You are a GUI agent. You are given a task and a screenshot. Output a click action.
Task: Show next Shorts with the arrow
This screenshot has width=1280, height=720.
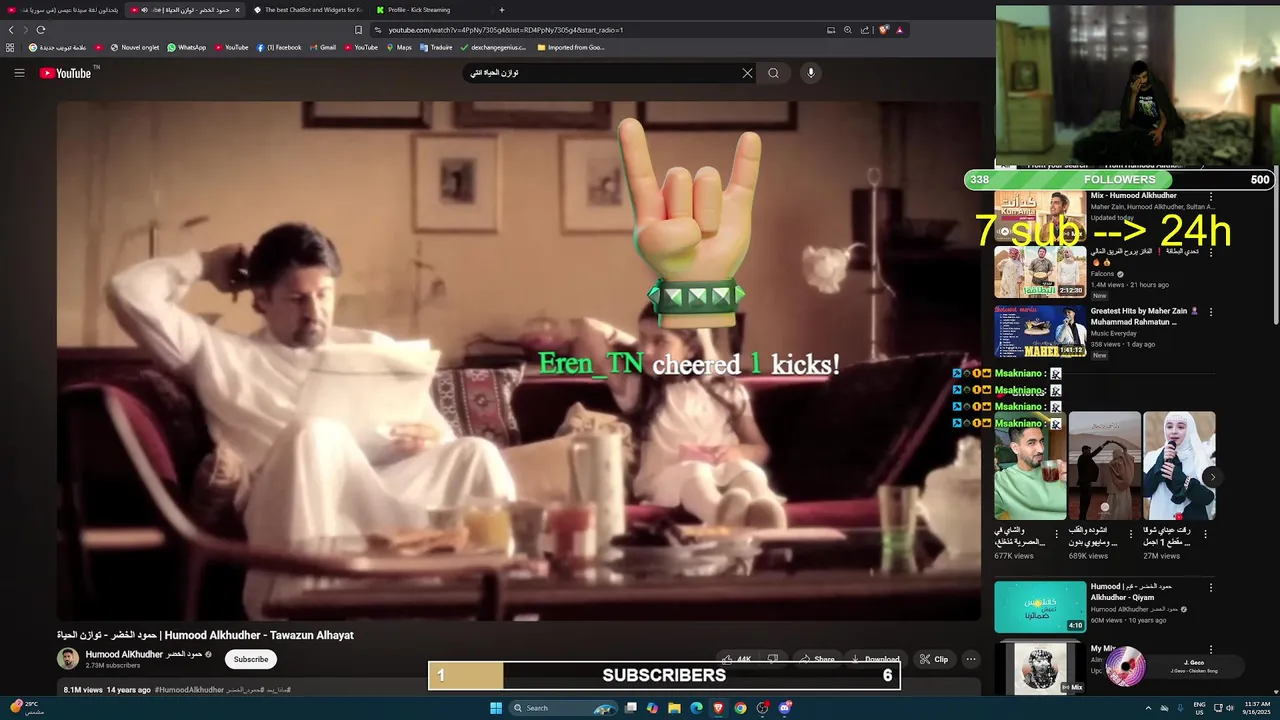click(1212, 477)
